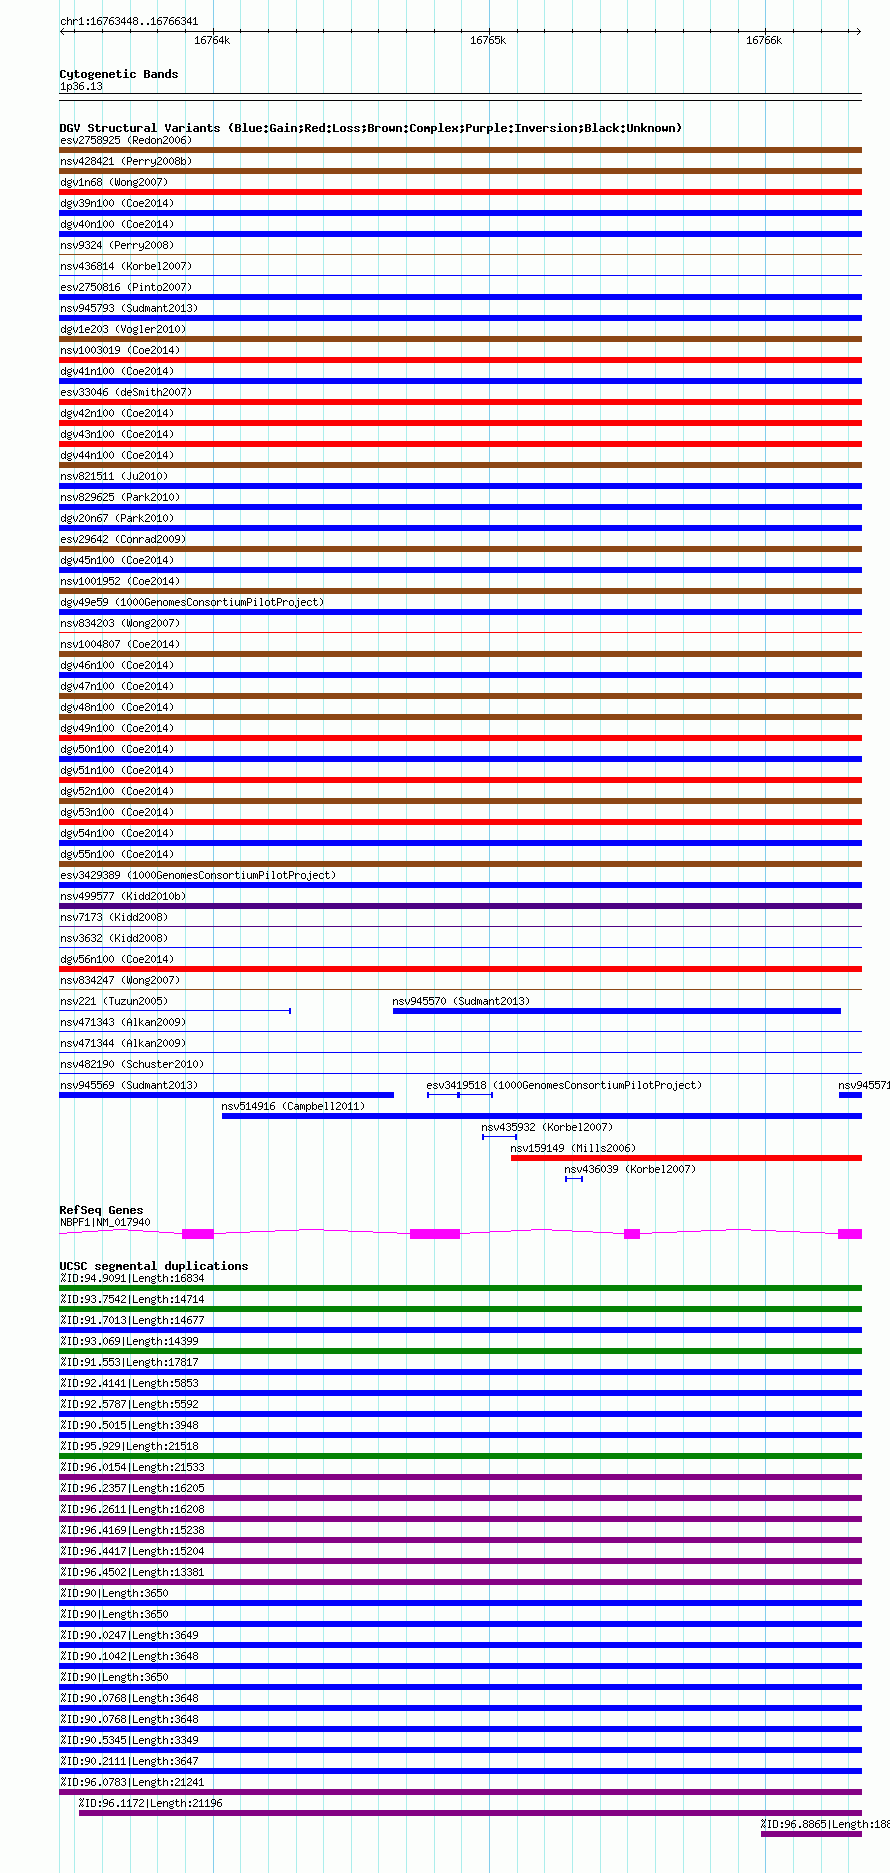This screenshot has height=1873, width=890.
Task: Click chr1:16763448..16766341 position label
Action: click(129, 21)
